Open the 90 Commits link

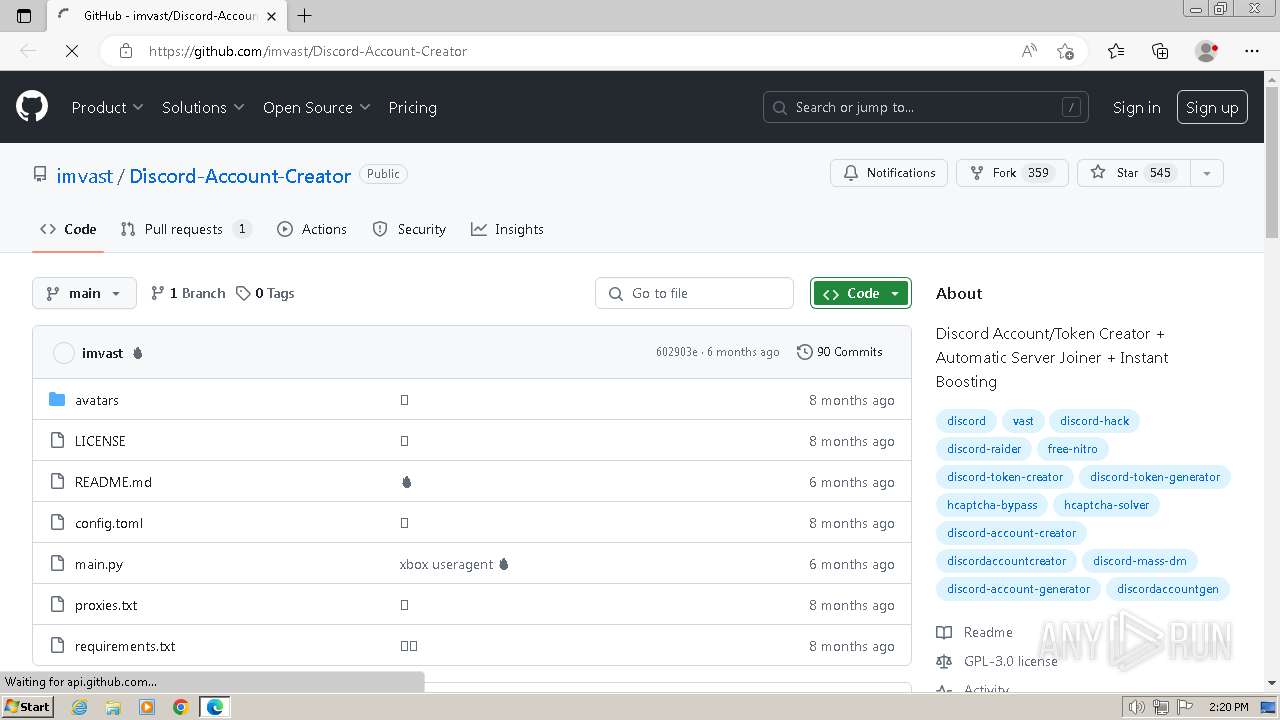pyautogui.click(x=840, y=352)
